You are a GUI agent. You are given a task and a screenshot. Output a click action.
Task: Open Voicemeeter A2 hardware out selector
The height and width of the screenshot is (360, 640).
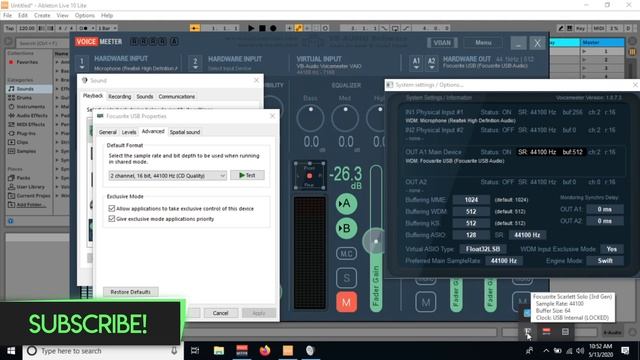click(x=431, y=63)
